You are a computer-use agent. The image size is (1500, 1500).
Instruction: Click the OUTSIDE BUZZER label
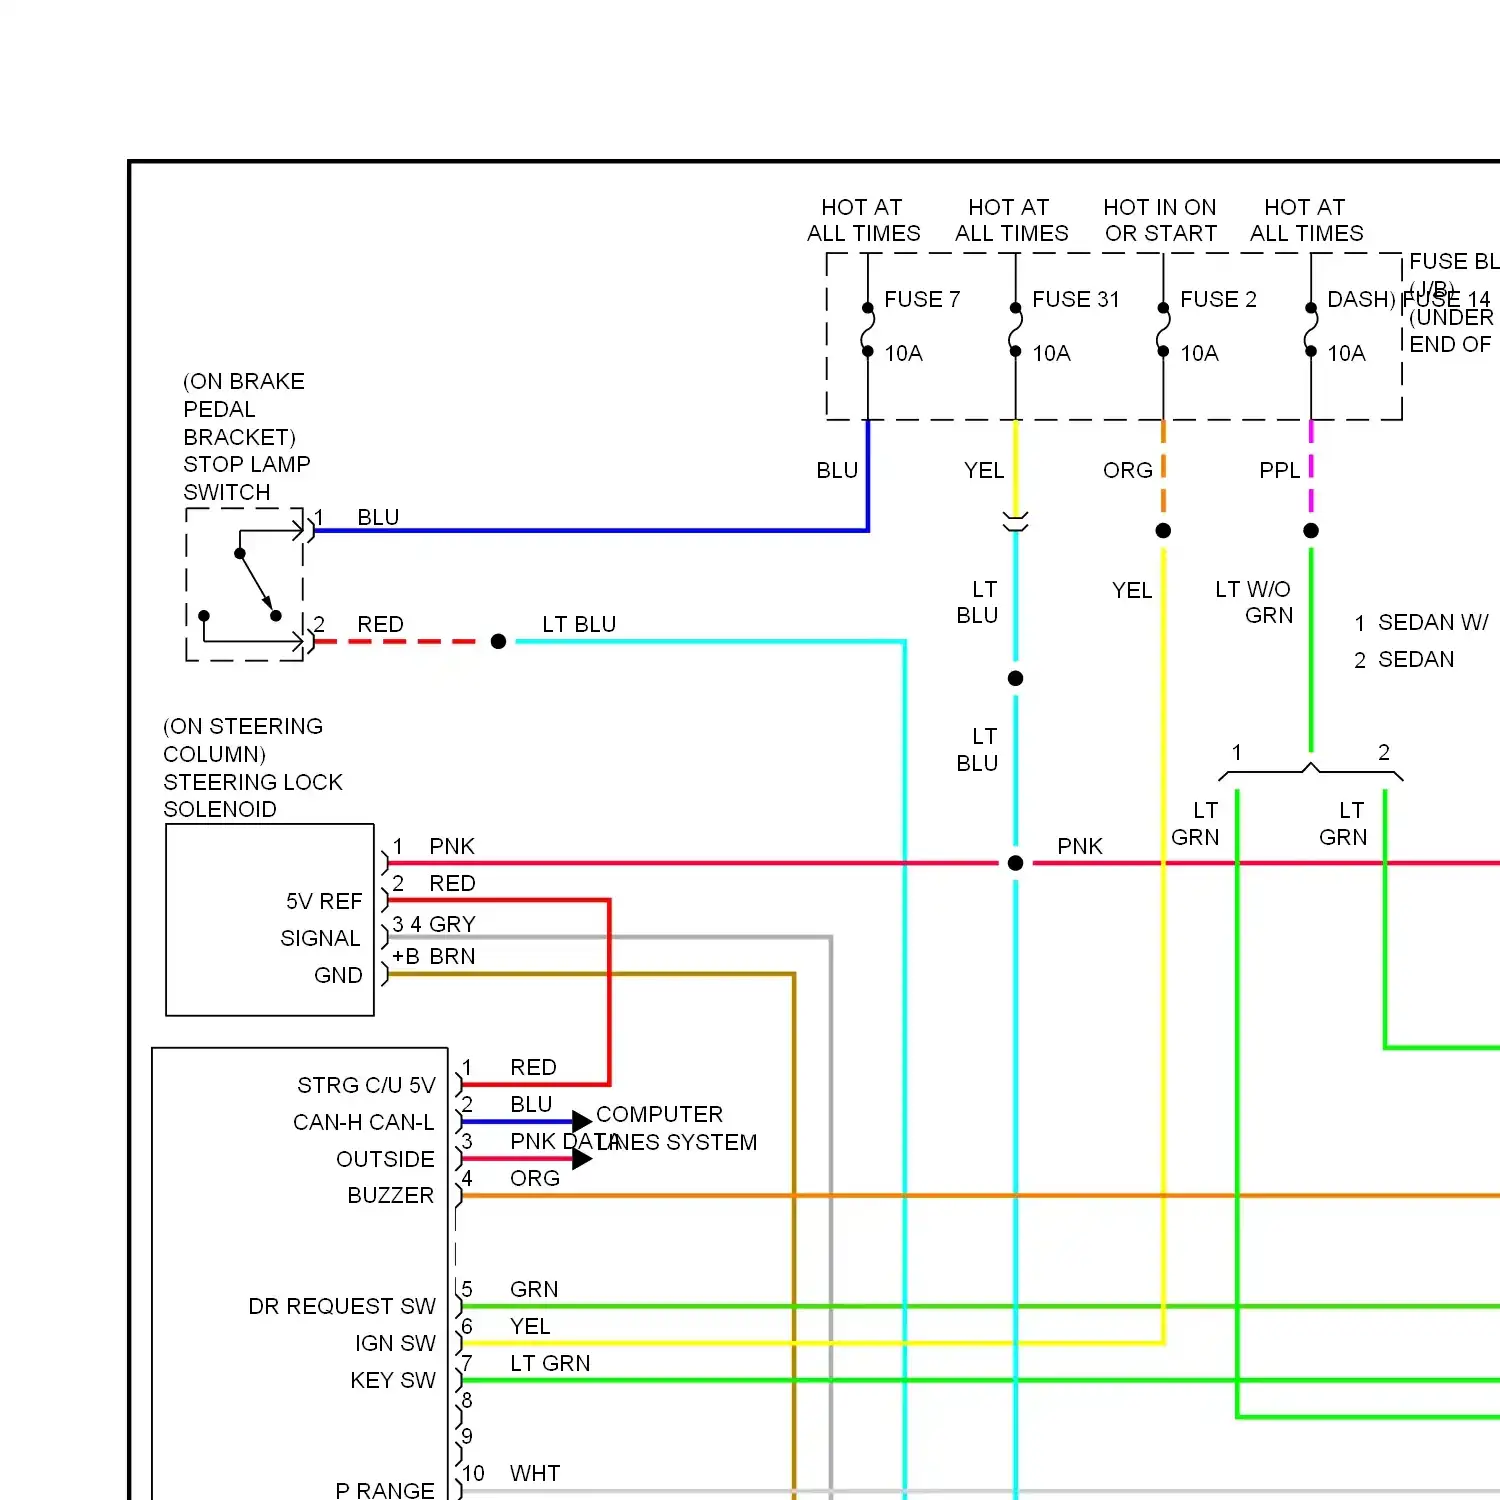385,1177
